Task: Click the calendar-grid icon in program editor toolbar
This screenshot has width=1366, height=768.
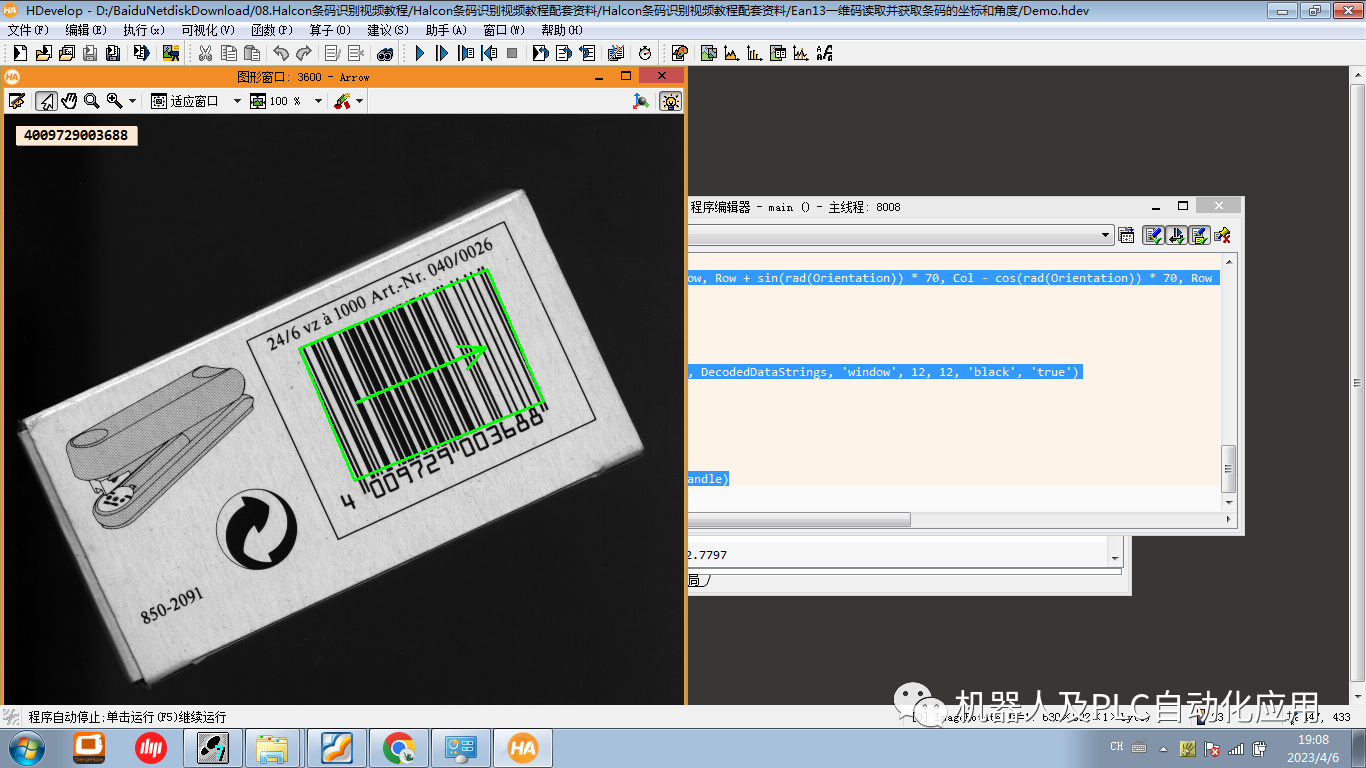Action: (x=1127, y=235)
